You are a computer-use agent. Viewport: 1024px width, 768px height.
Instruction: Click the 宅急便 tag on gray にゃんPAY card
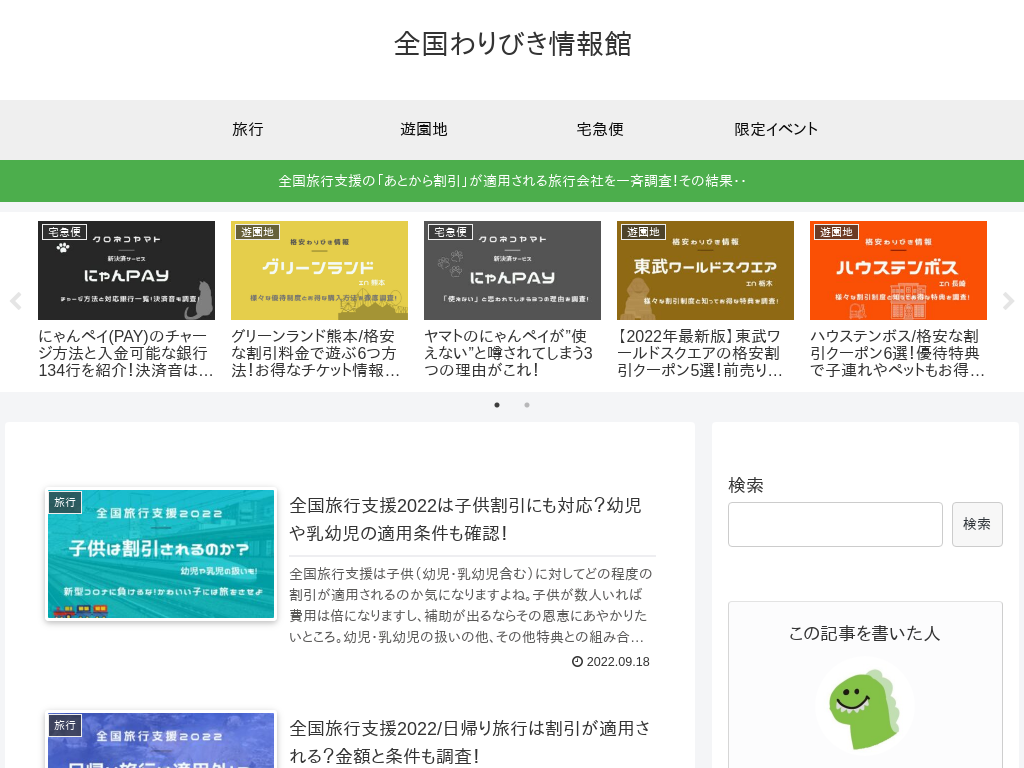[450, 232]
